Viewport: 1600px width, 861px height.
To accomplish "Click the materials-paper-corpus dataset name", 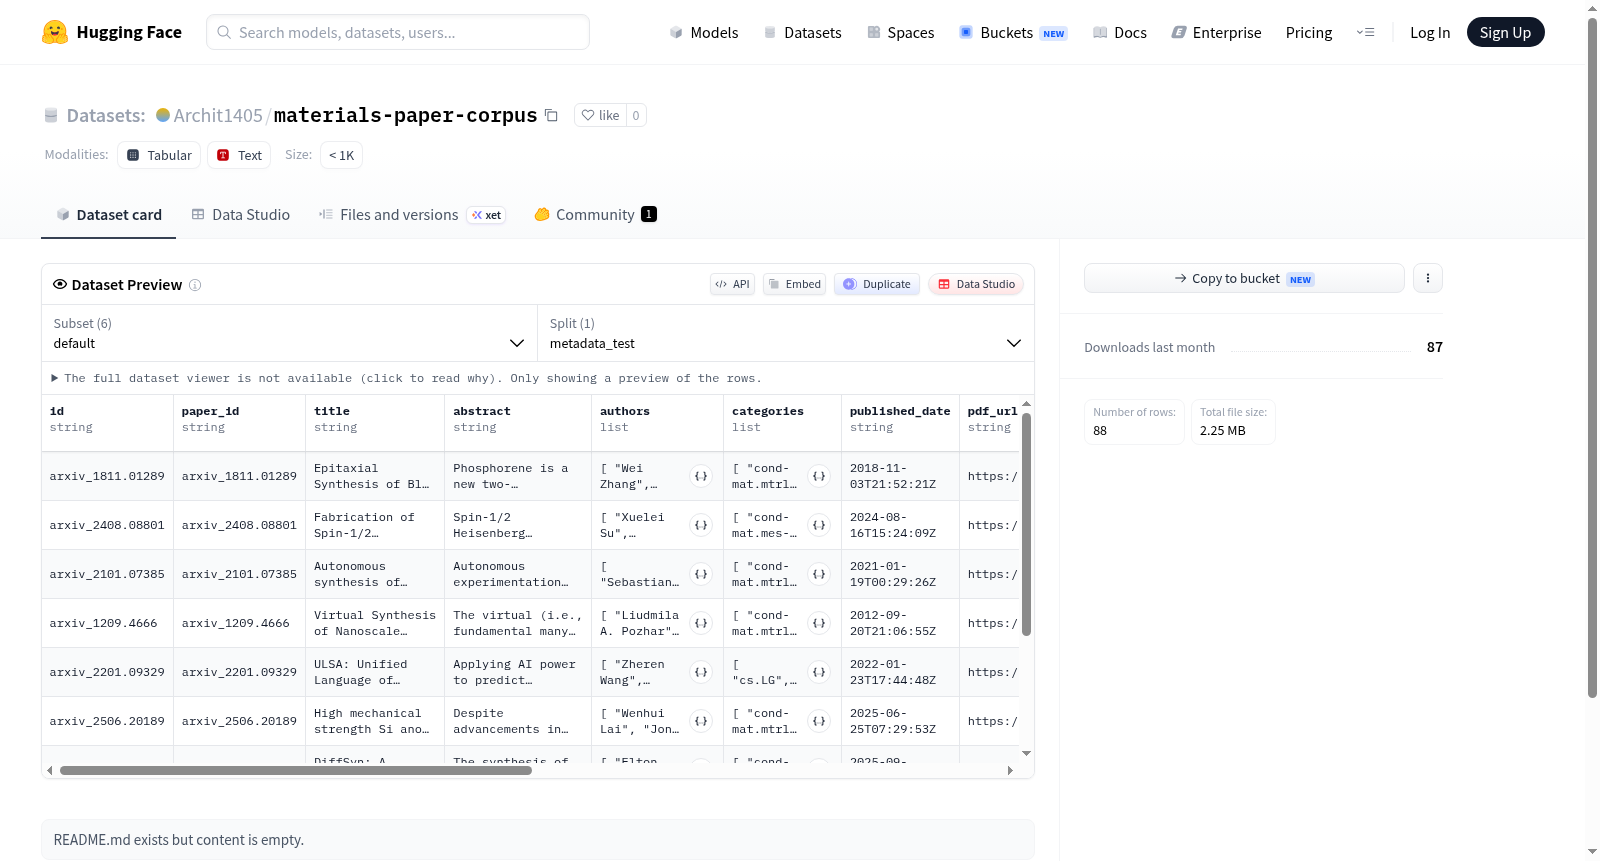I will 405,115.
